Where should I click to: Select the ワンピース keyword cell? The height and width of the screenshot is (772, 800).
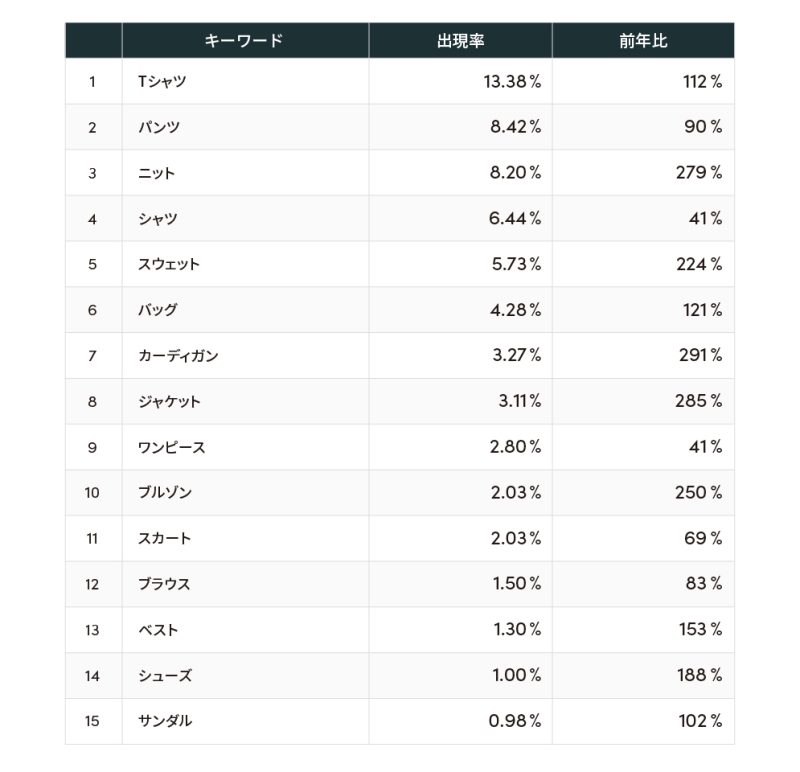point(172,447)
